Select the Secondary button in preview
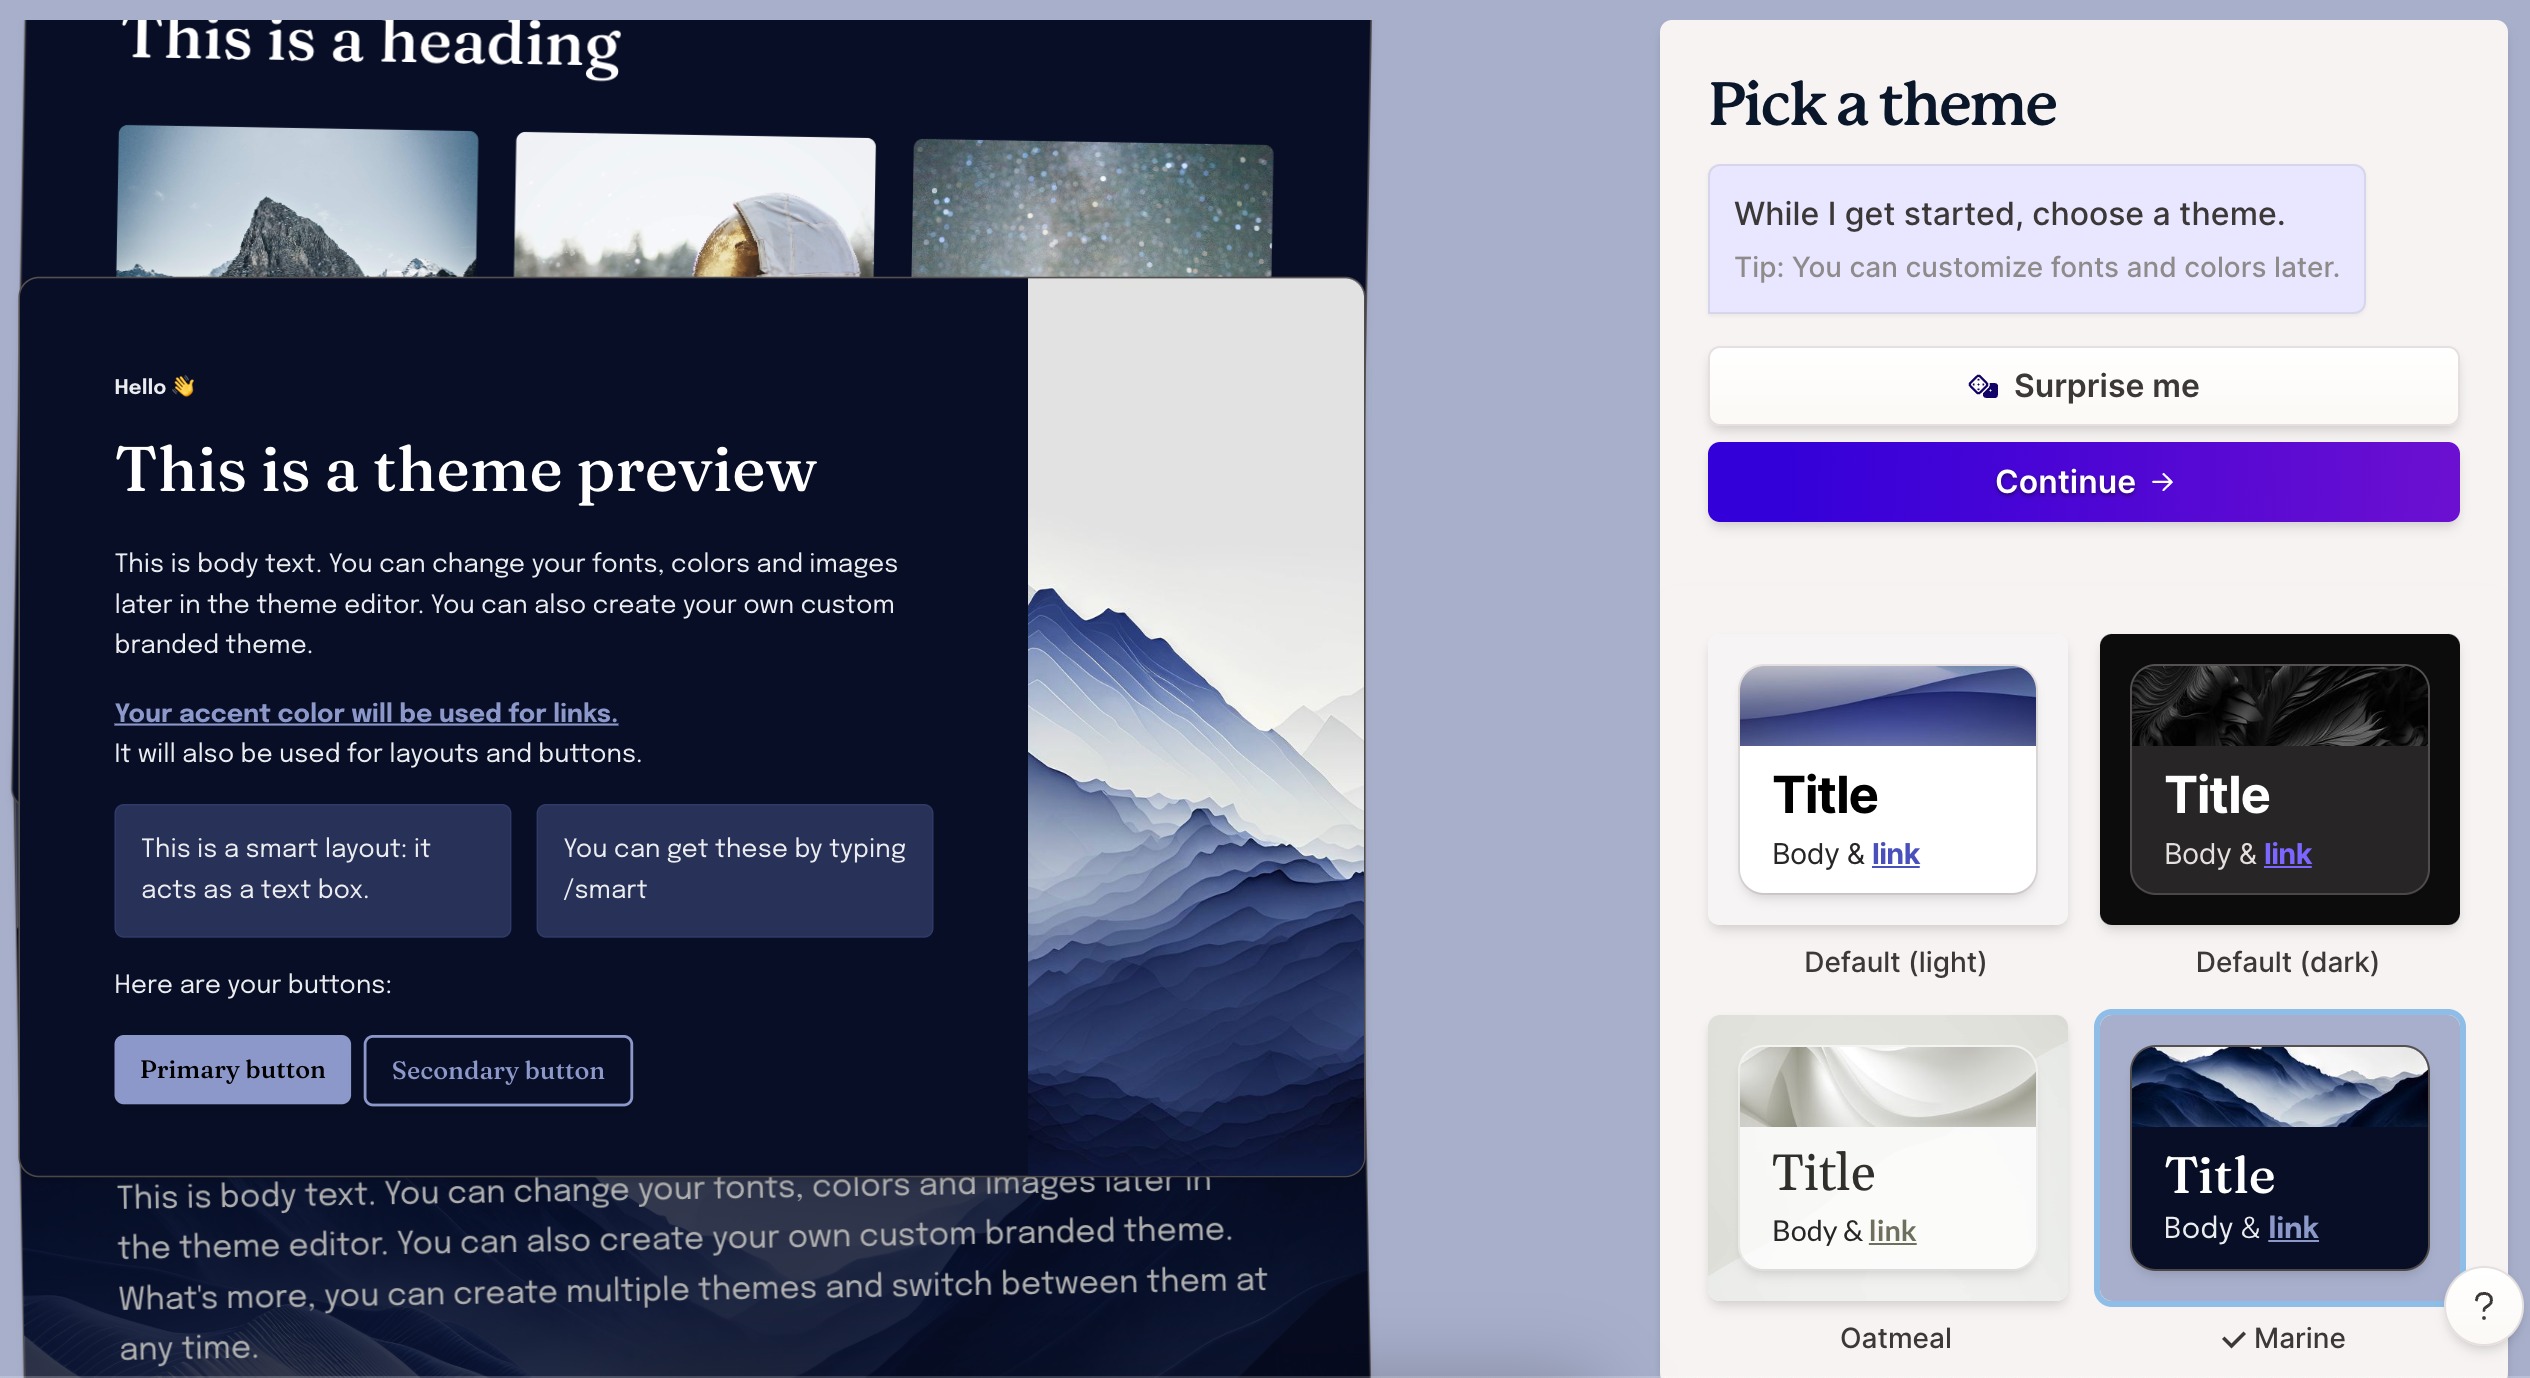The height and width of the screenshot is (1378, 2530). (x=497, y=1069)
